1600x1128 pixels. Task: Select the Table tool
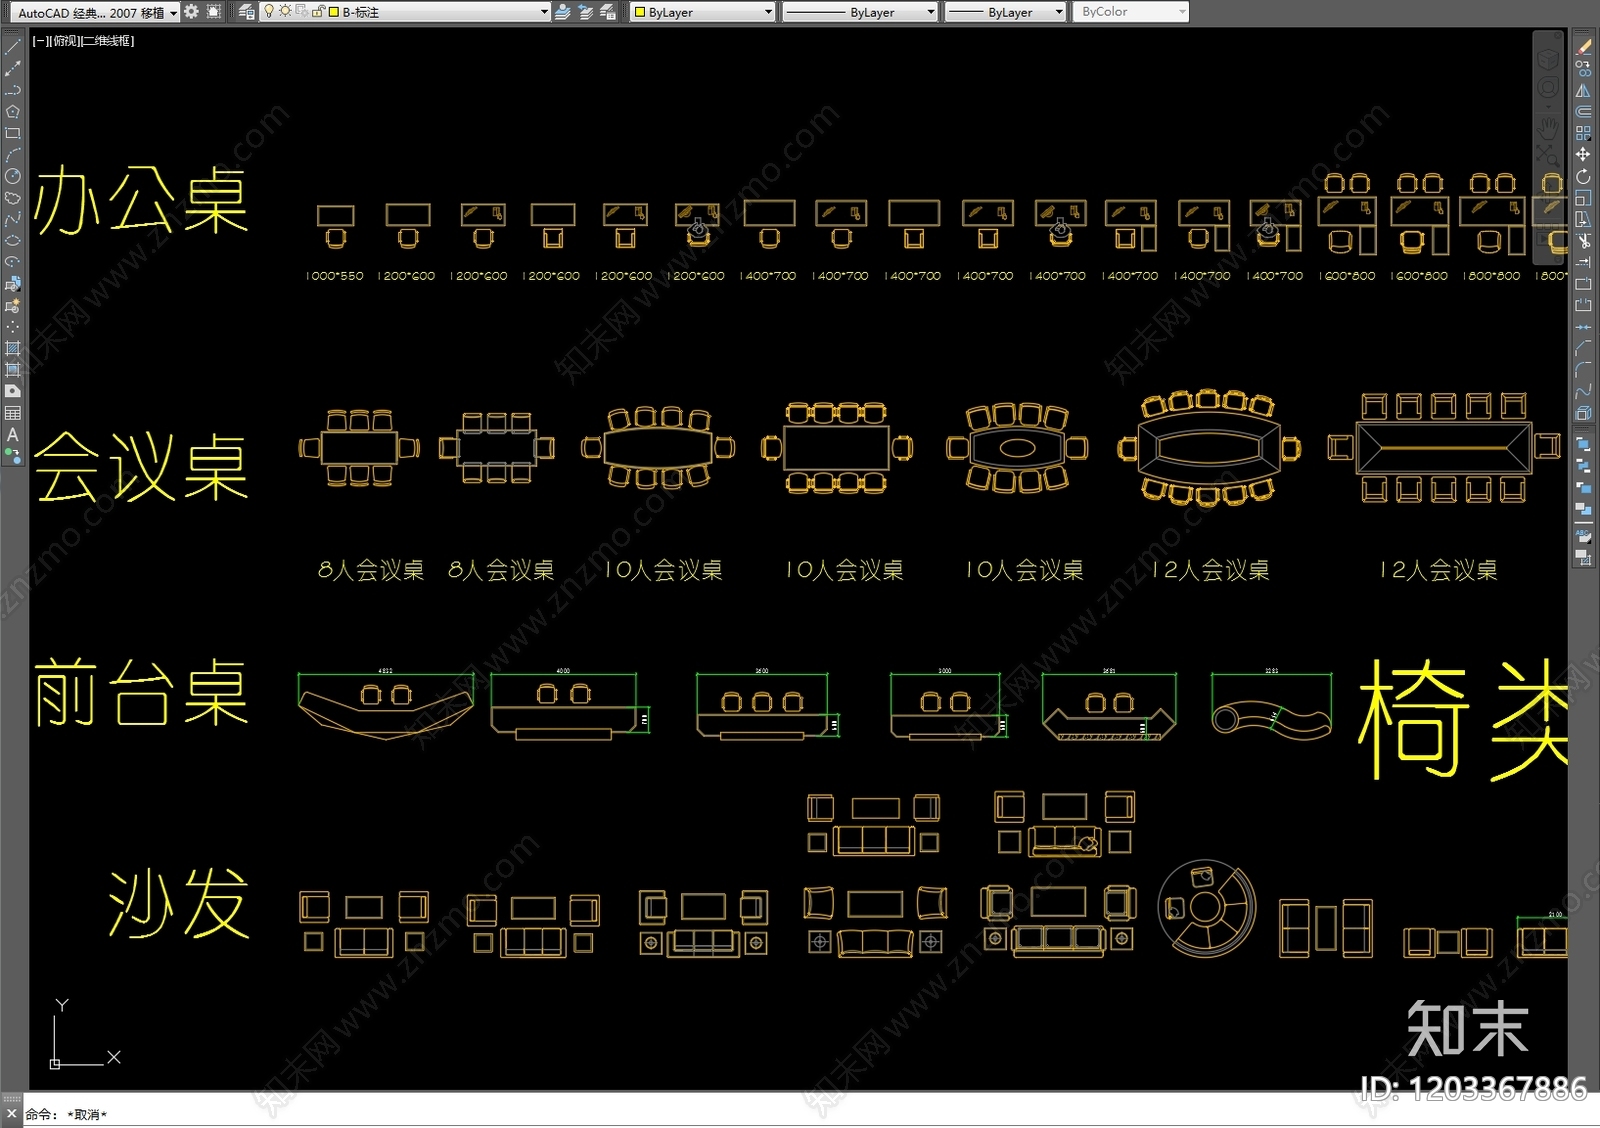[12, 413]
